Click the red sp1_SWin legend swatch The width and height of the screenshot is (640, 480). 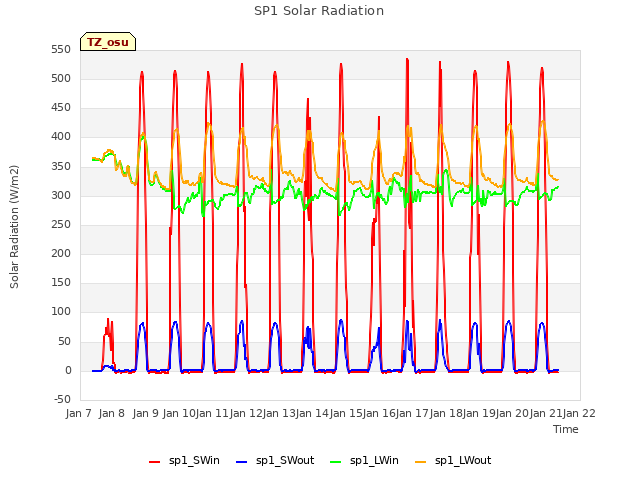tap(155, 461)
